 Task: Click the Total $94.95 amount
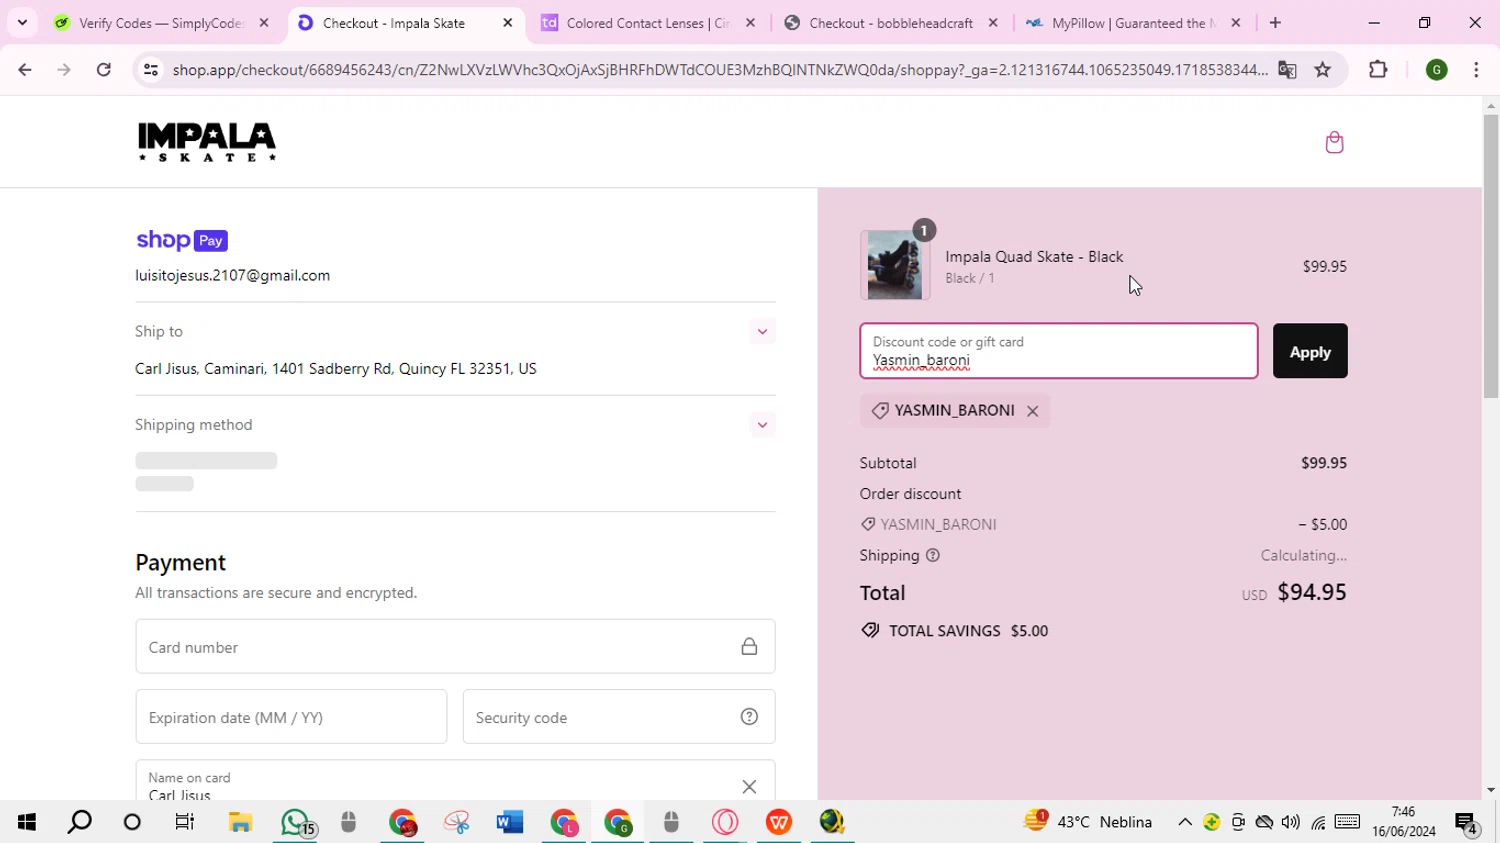click(x=1311, y=592)
